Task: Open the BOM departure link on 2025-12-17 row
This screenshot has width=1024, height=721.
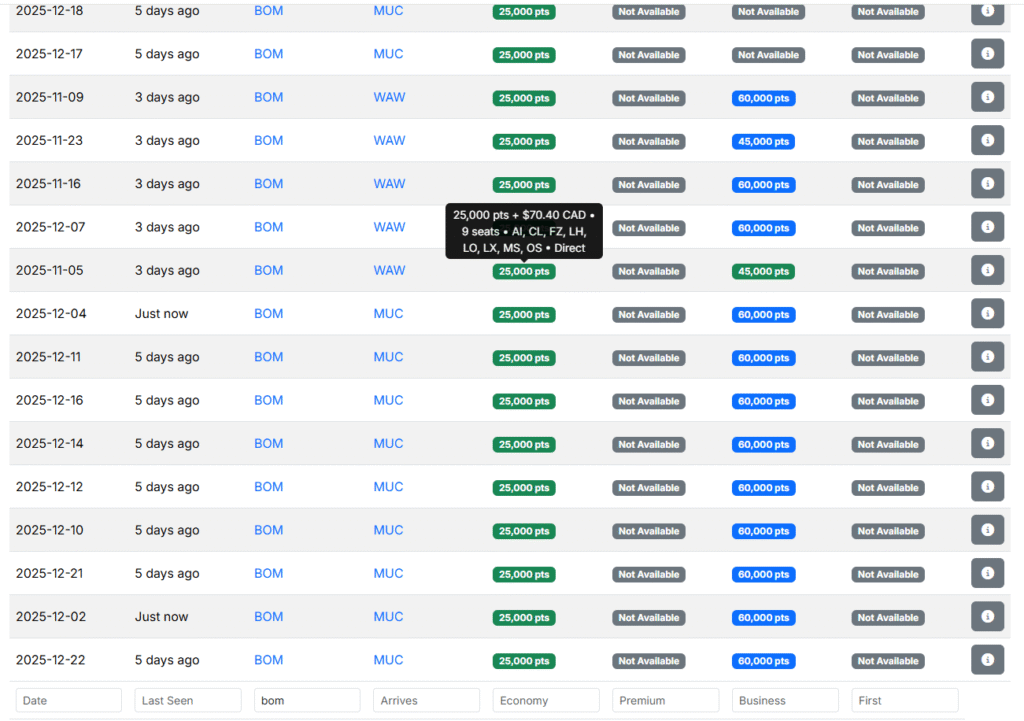Action: [x=268, y=54]
